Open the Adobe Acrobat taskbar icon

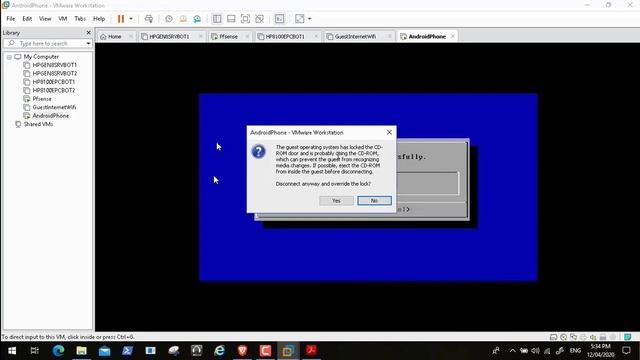coord(311,351)
